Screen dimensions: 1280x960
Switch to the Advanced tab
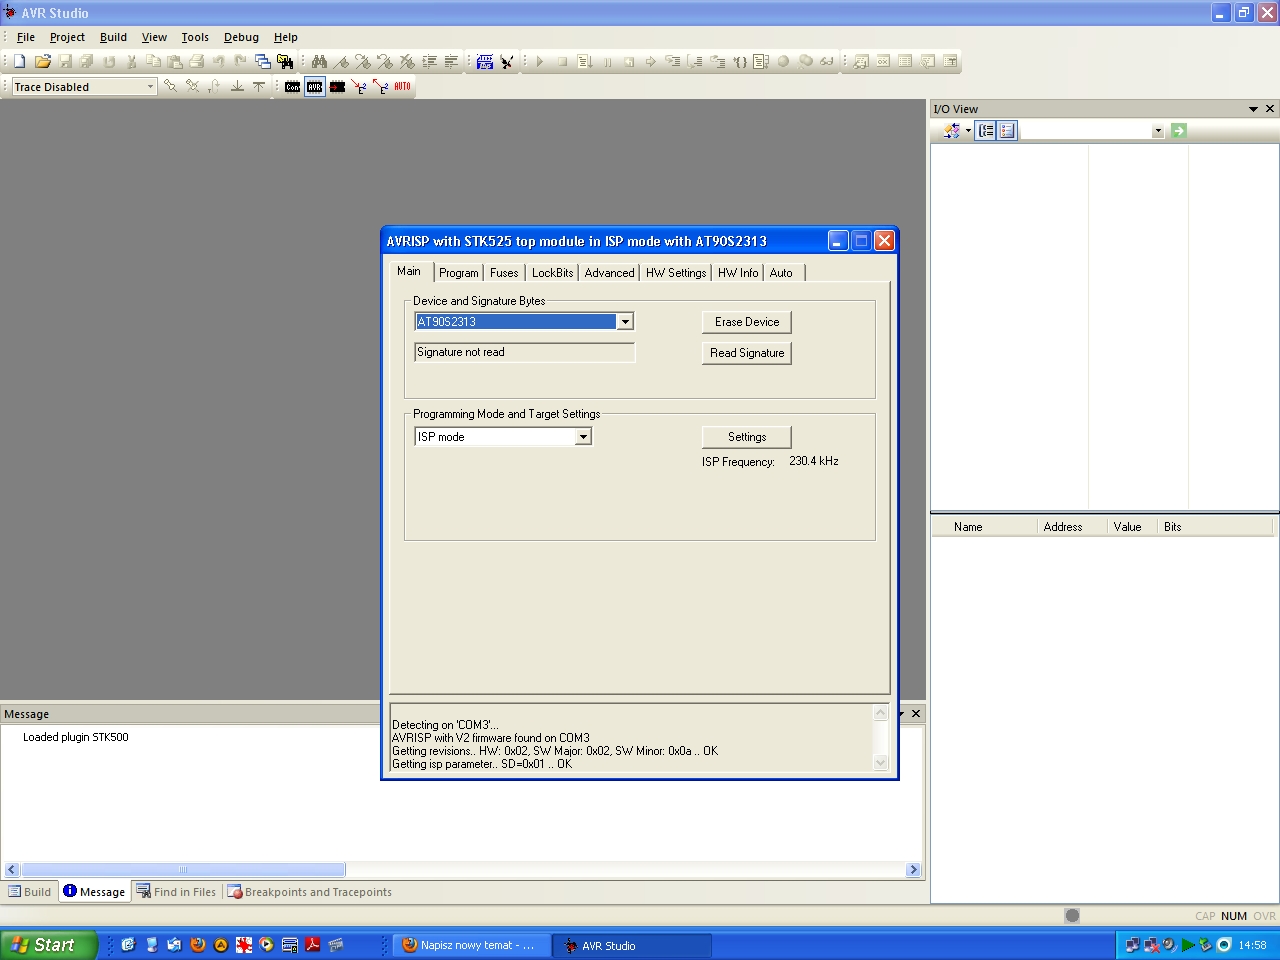tap(609, 273)
